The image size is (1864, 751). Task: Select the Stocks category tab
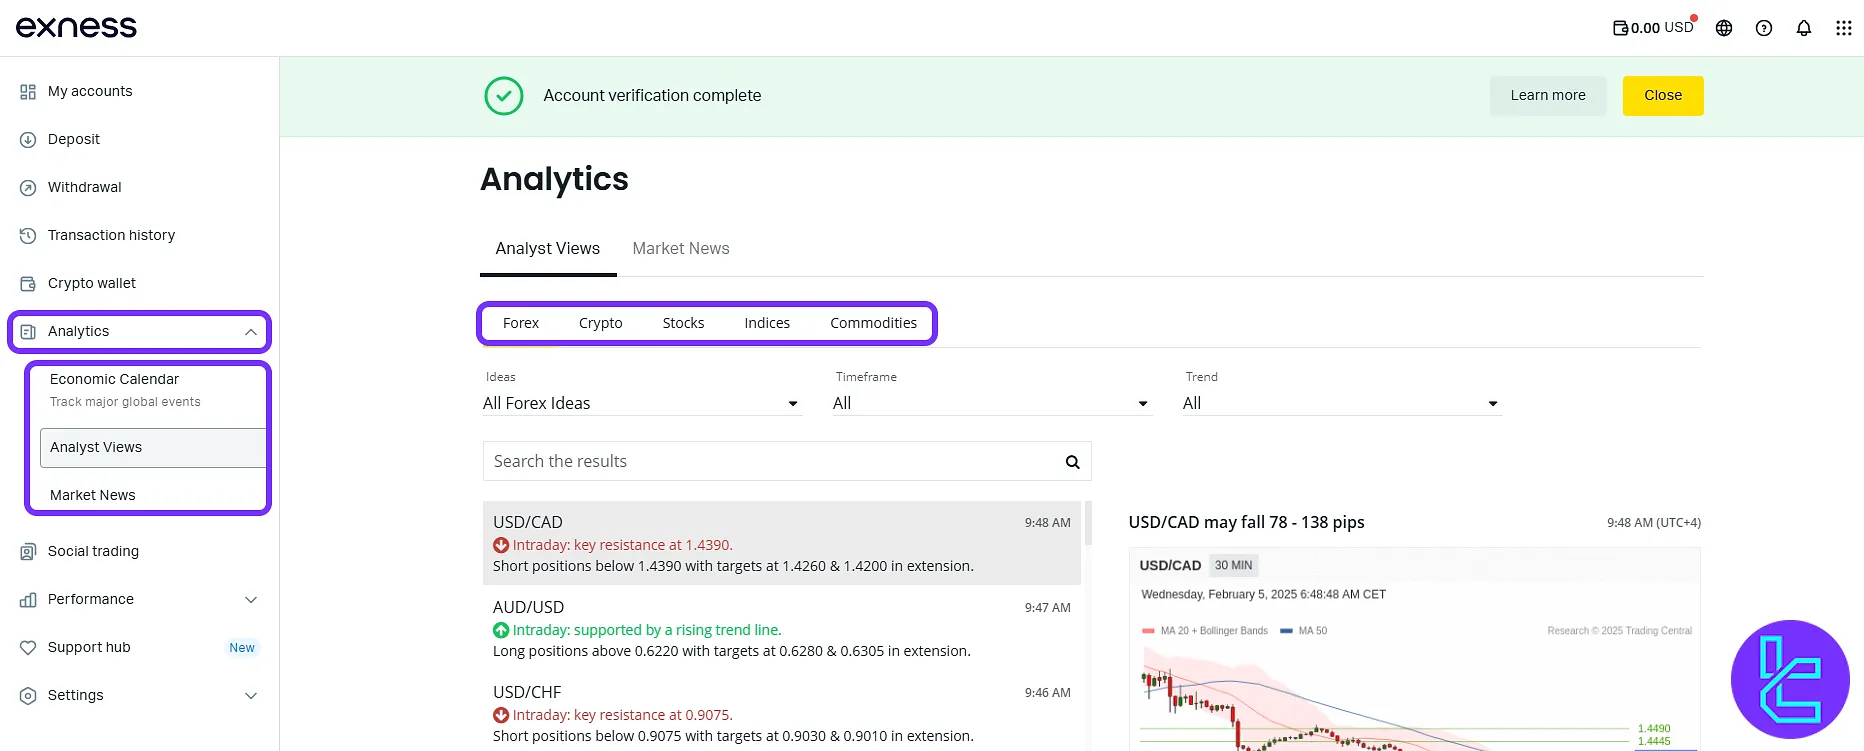tap(684, 323)
